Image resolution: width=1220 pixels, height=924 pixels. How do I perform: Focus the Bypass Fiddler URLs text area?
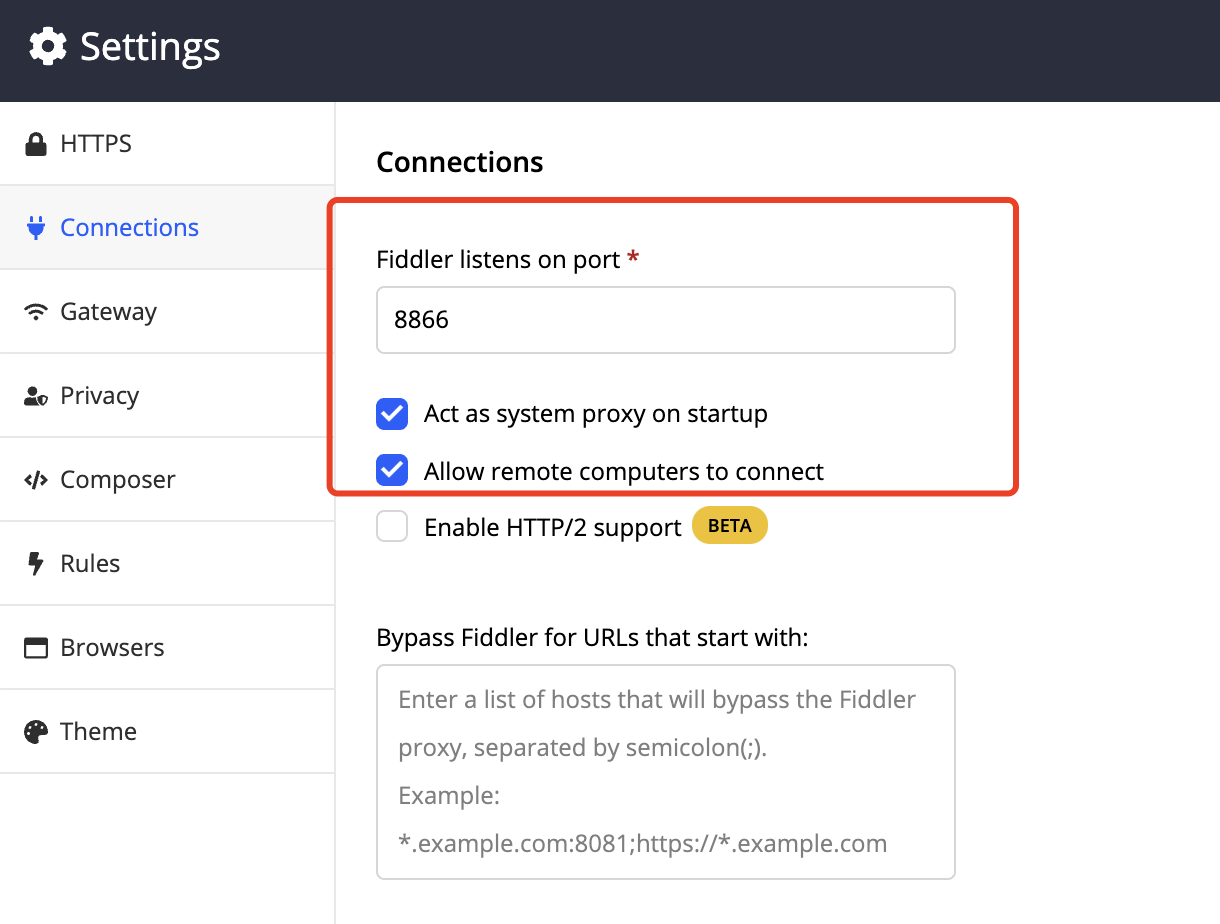[x=665, y=771]
